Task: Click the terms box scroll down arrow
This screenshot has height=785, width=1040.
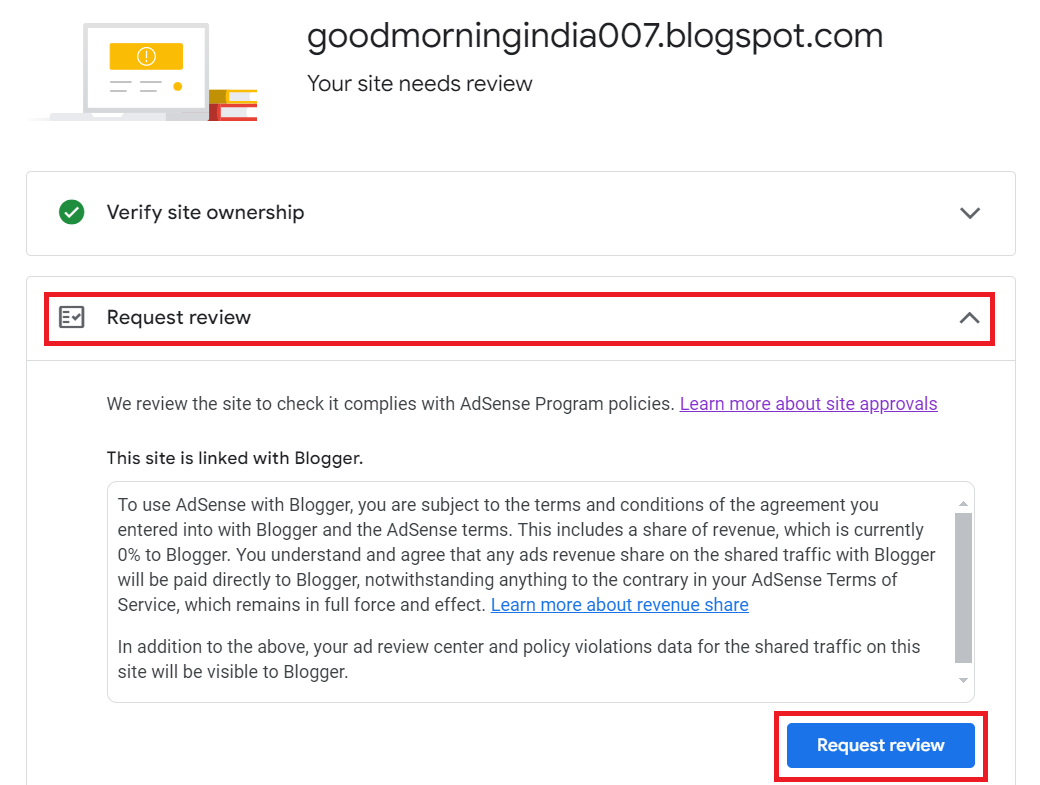Action: [963, 680]
